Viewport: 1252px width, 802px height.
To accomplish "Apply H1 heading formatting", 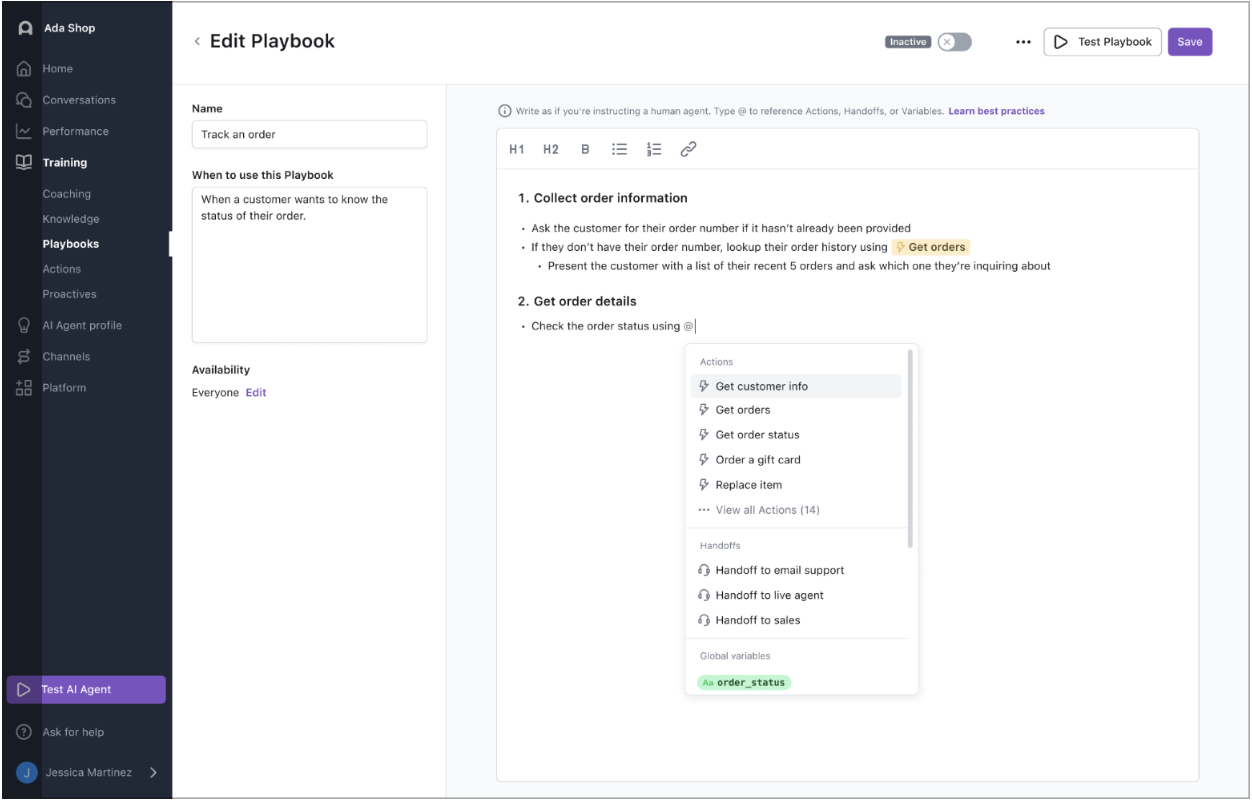I will coord(517,149).
